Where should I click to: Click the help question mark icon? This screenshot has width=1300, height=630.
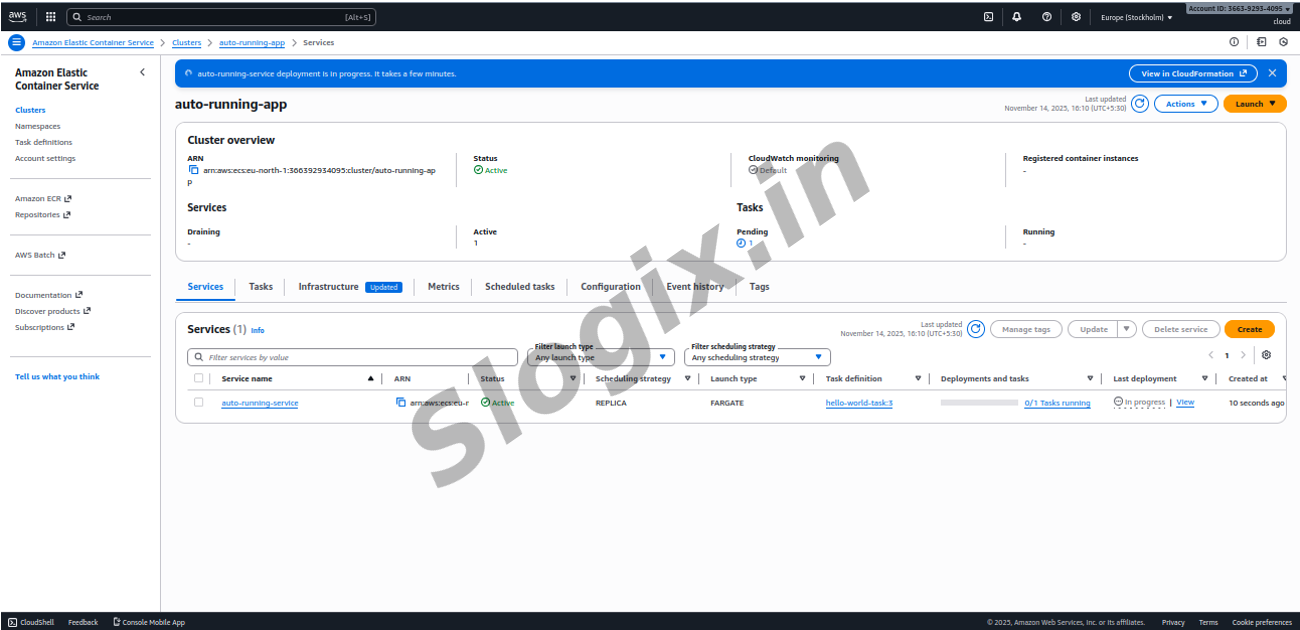point(1046,17)
